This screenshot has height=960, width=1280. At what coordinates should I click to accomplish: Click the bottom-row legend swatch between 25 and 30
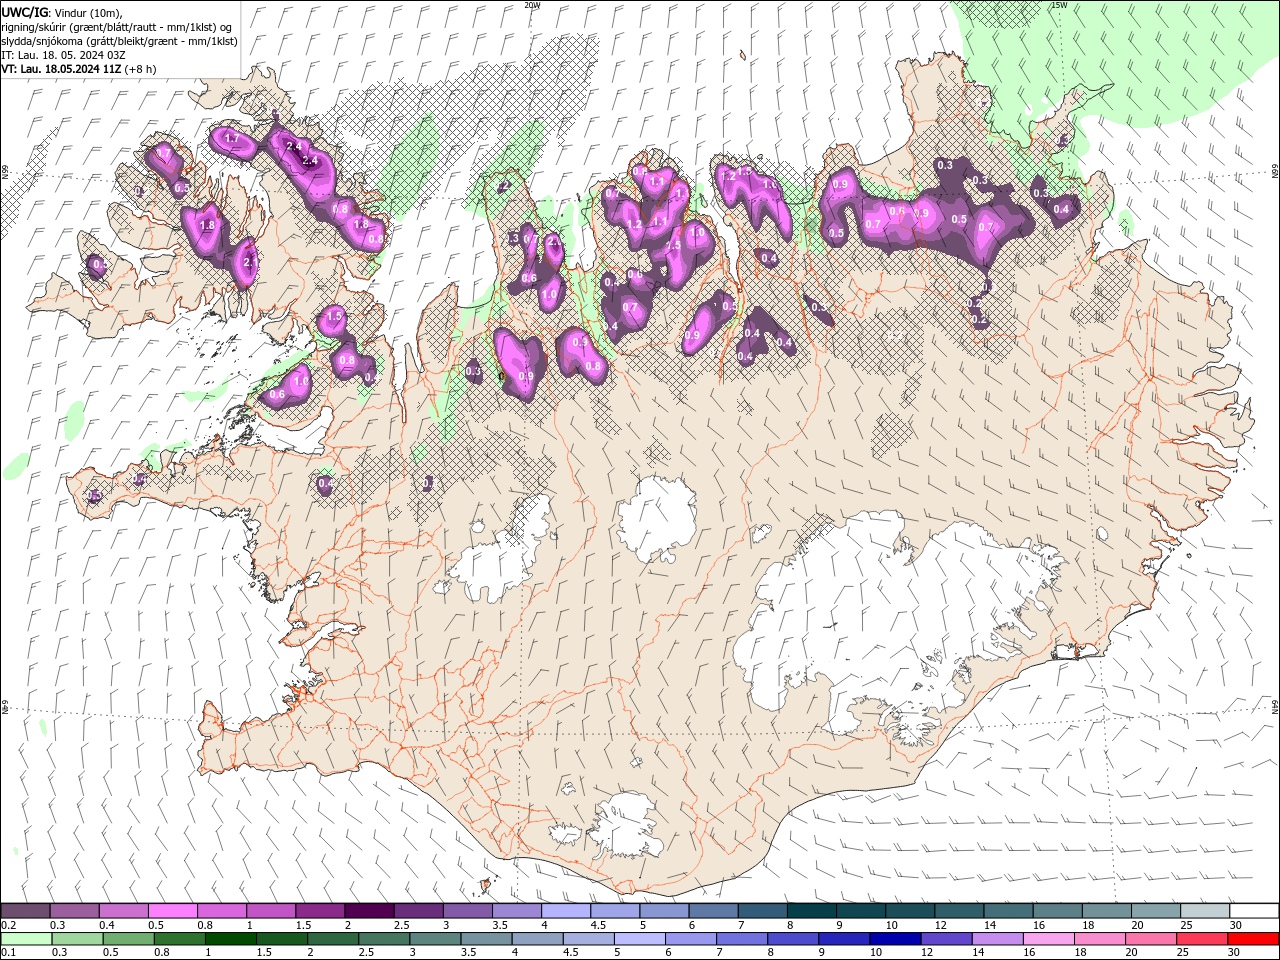(1201, 939)
